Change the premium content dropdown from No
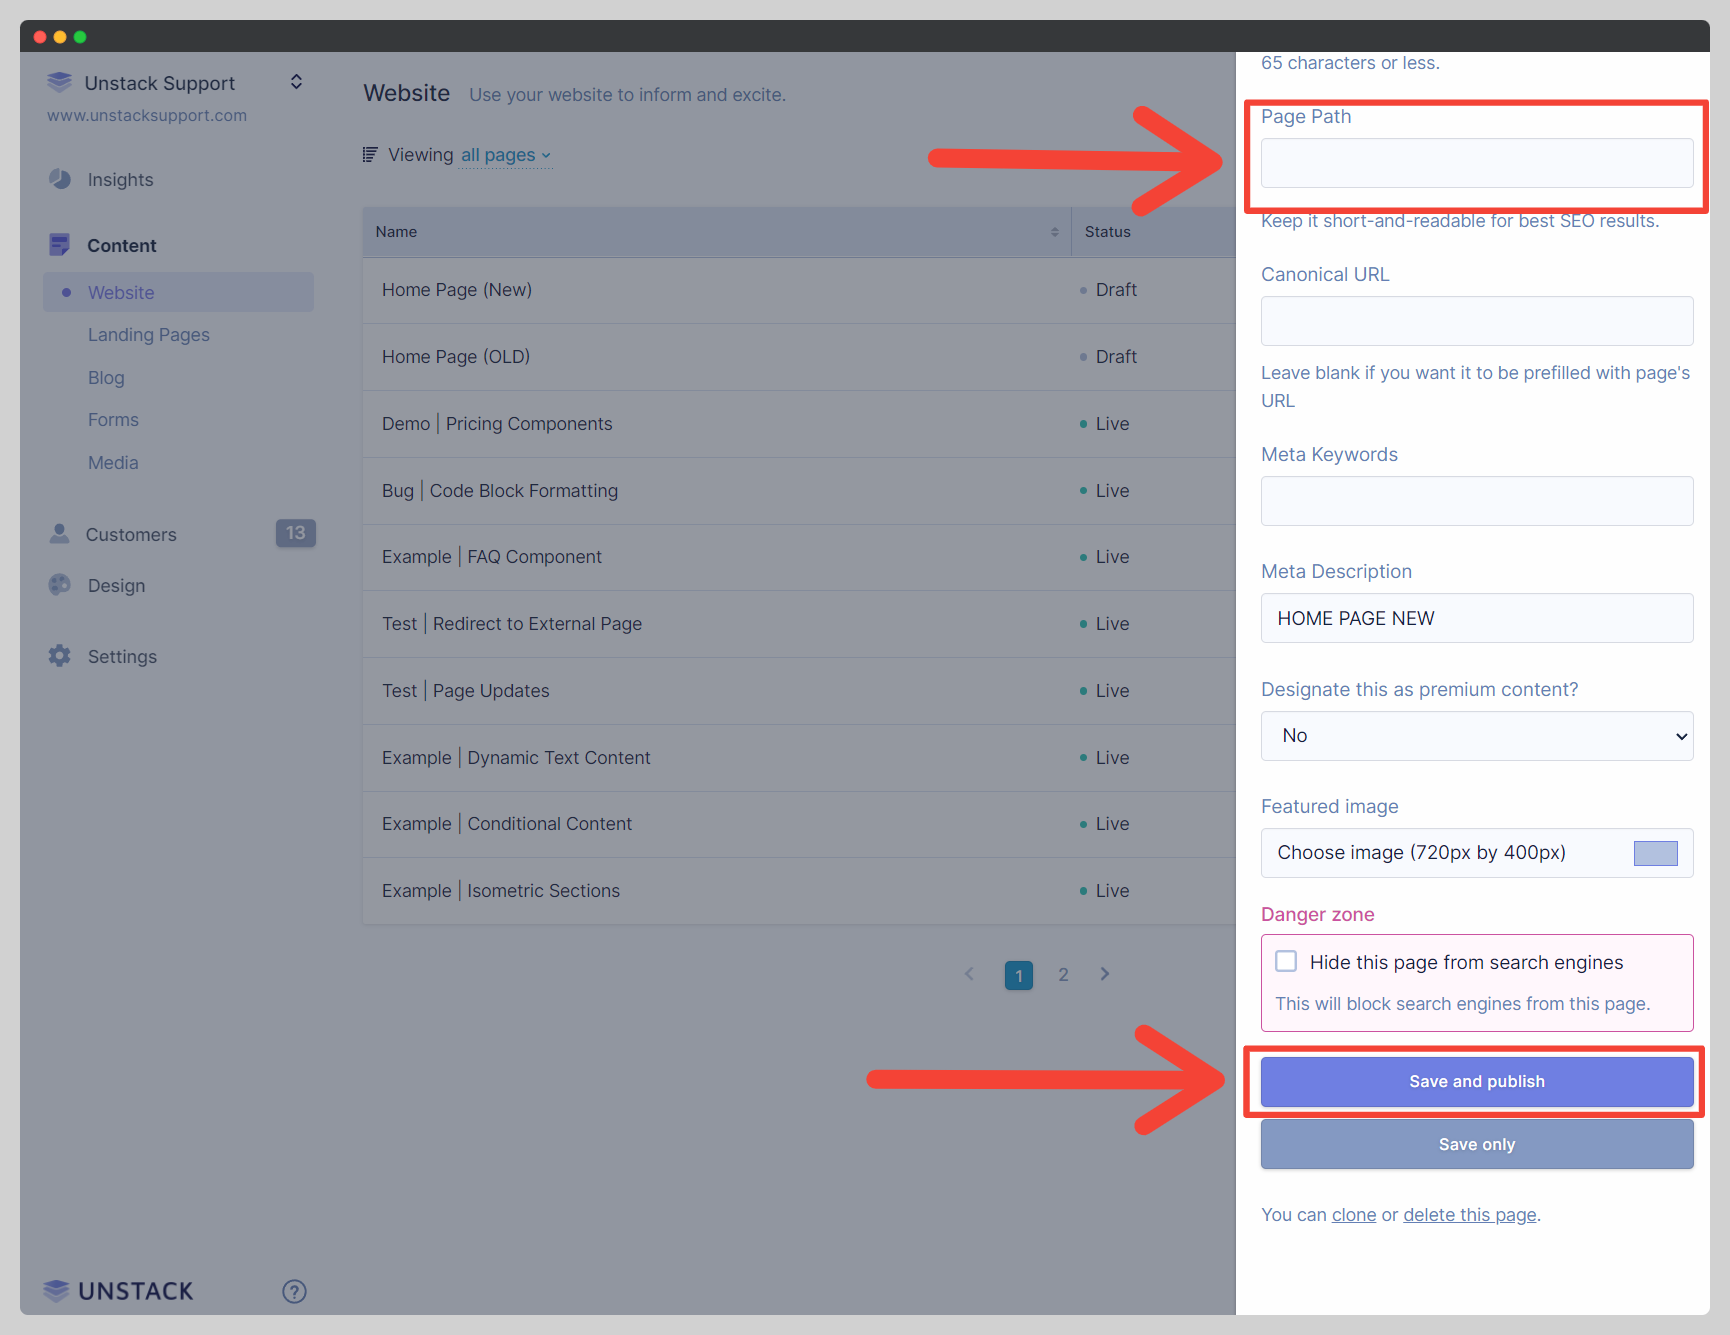 [x=1476, y=736]
